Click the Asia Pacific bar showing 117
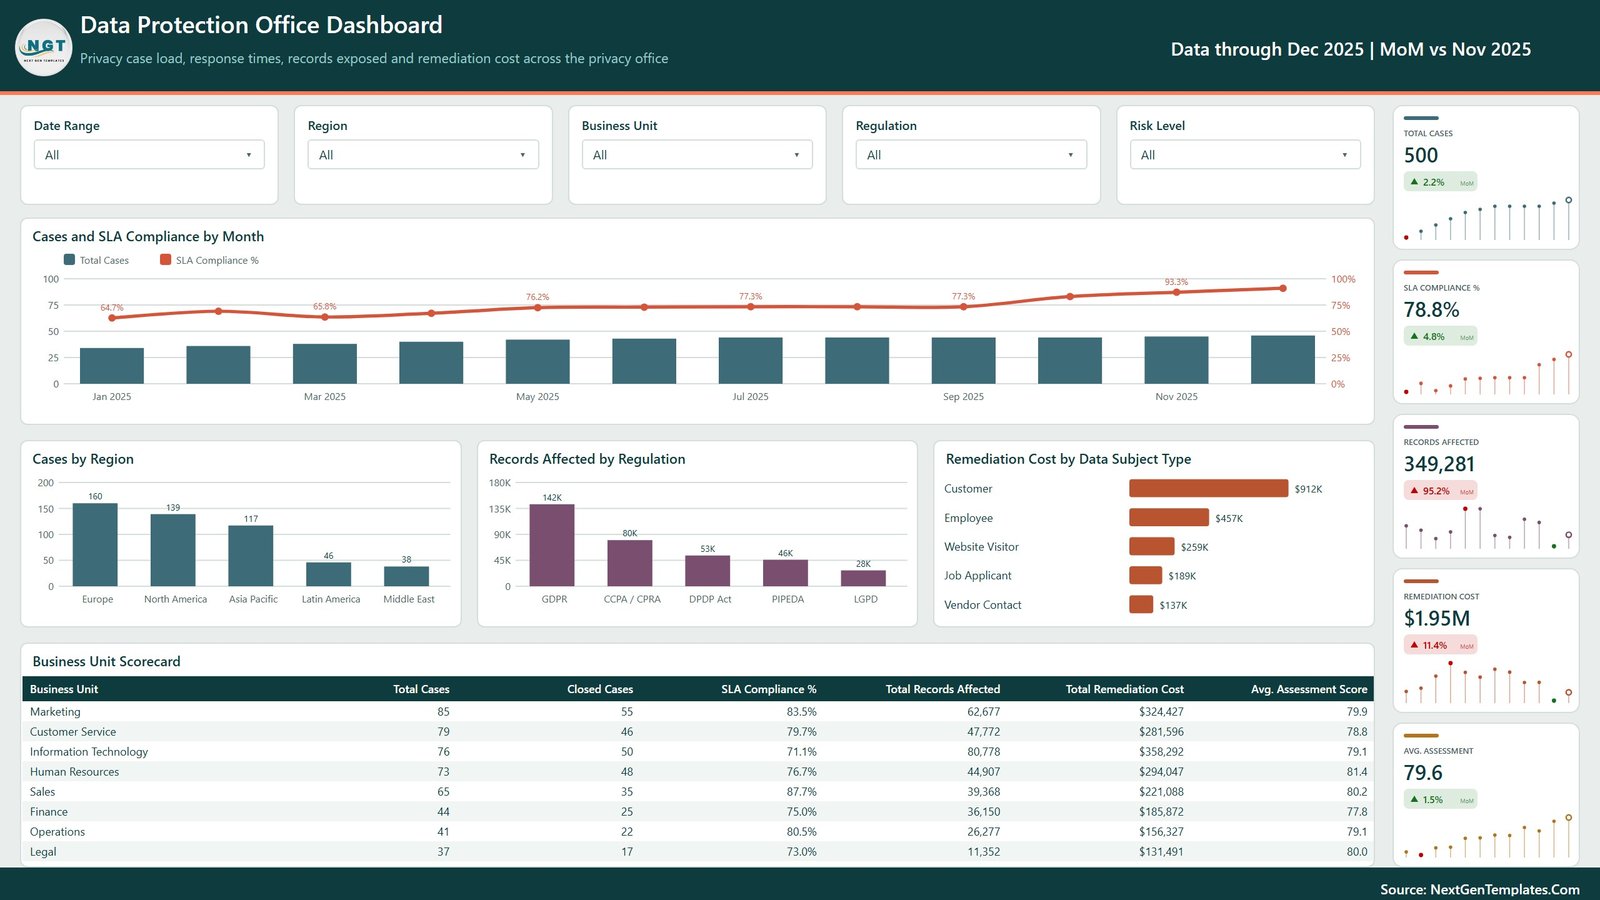 pos(251,556)
